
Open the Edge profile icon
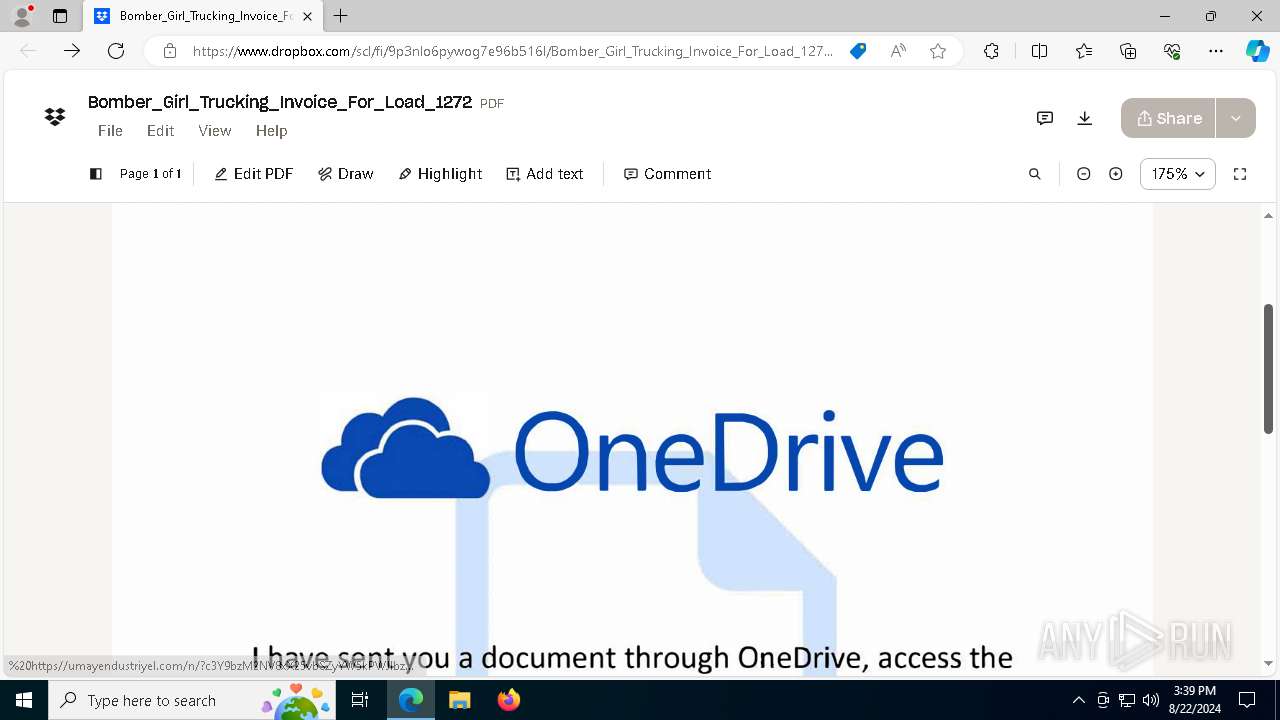pyautogui.click(x=22, y=16)
